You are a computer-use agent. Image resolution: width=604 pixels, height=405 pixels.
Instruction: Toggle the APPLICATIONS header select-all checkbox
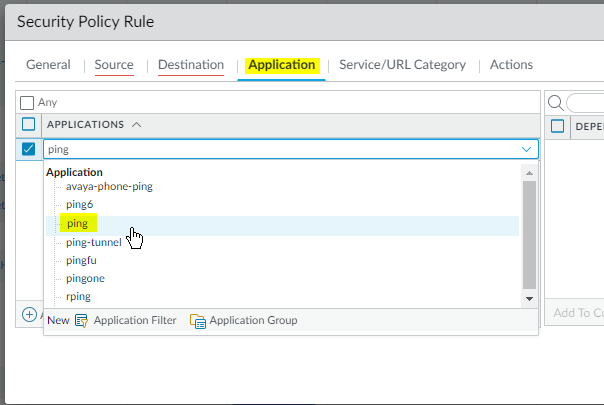(x=29, y=125)
